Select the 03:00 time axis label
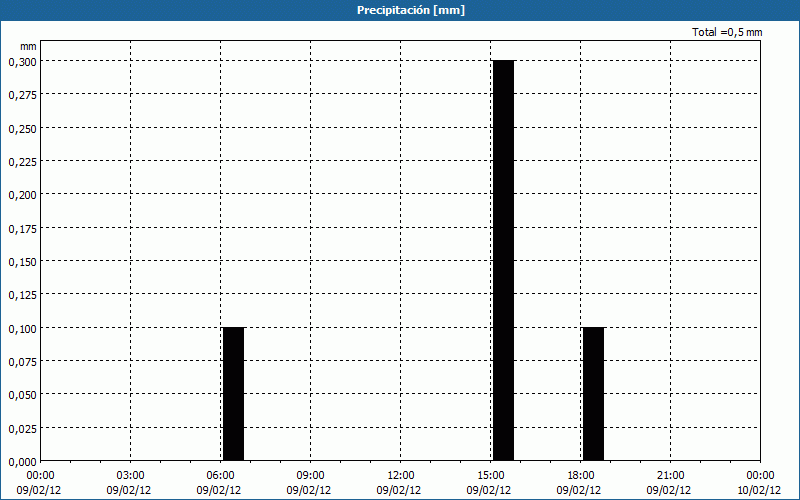 tap(131, 476)
